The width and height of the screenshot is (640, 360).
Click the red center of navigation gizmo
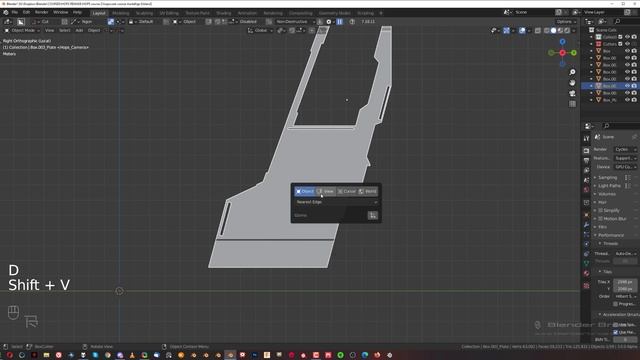(562, 53)
